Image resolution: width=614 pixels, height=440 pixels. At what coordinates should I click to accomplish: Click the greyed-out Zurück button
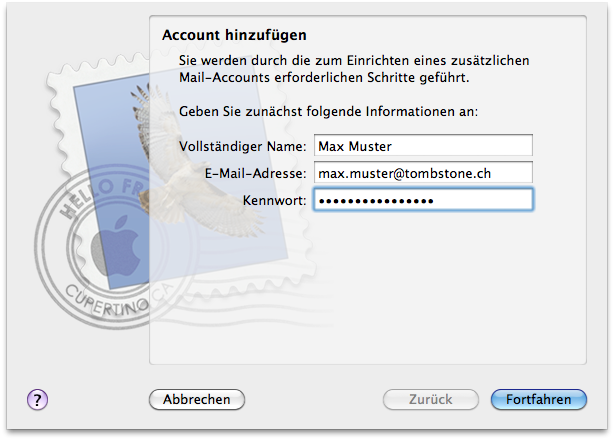[430, 399]
